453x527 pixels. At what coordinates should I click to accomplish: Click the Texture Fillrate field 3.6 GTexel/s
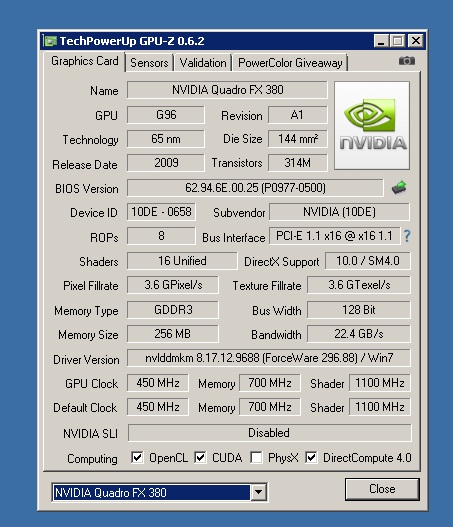359,285
